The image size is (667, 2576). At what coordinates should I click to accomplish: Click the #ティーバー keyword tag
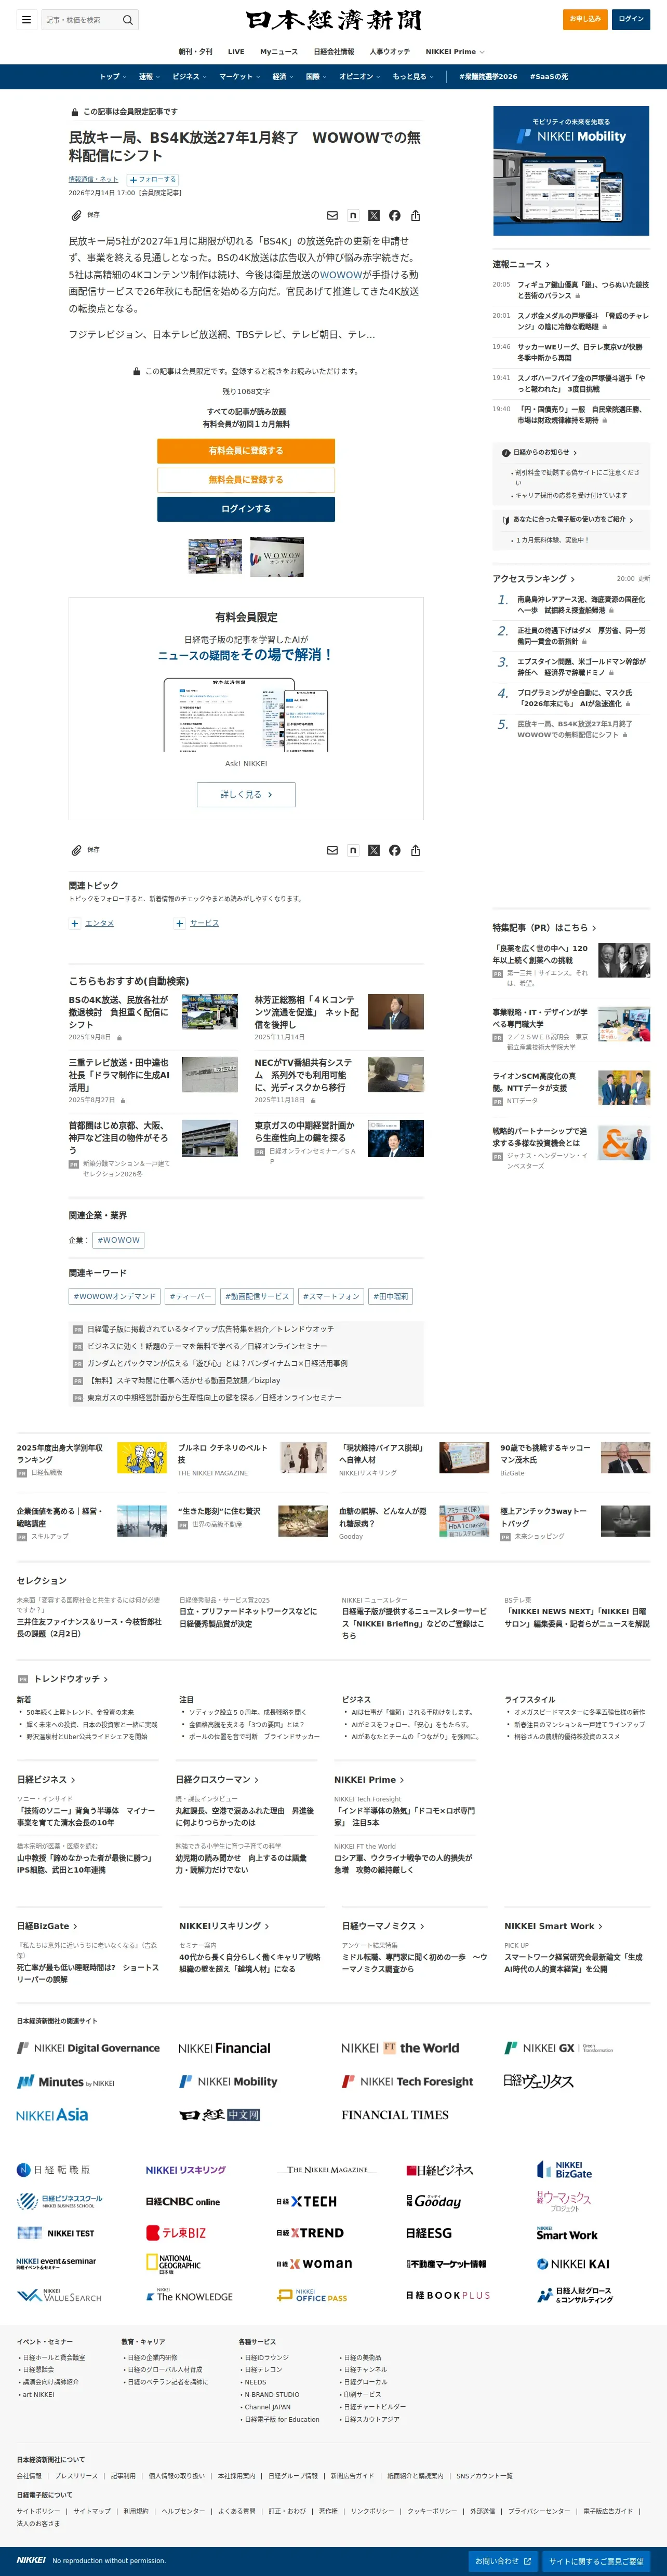click(x=190, y=1297)
